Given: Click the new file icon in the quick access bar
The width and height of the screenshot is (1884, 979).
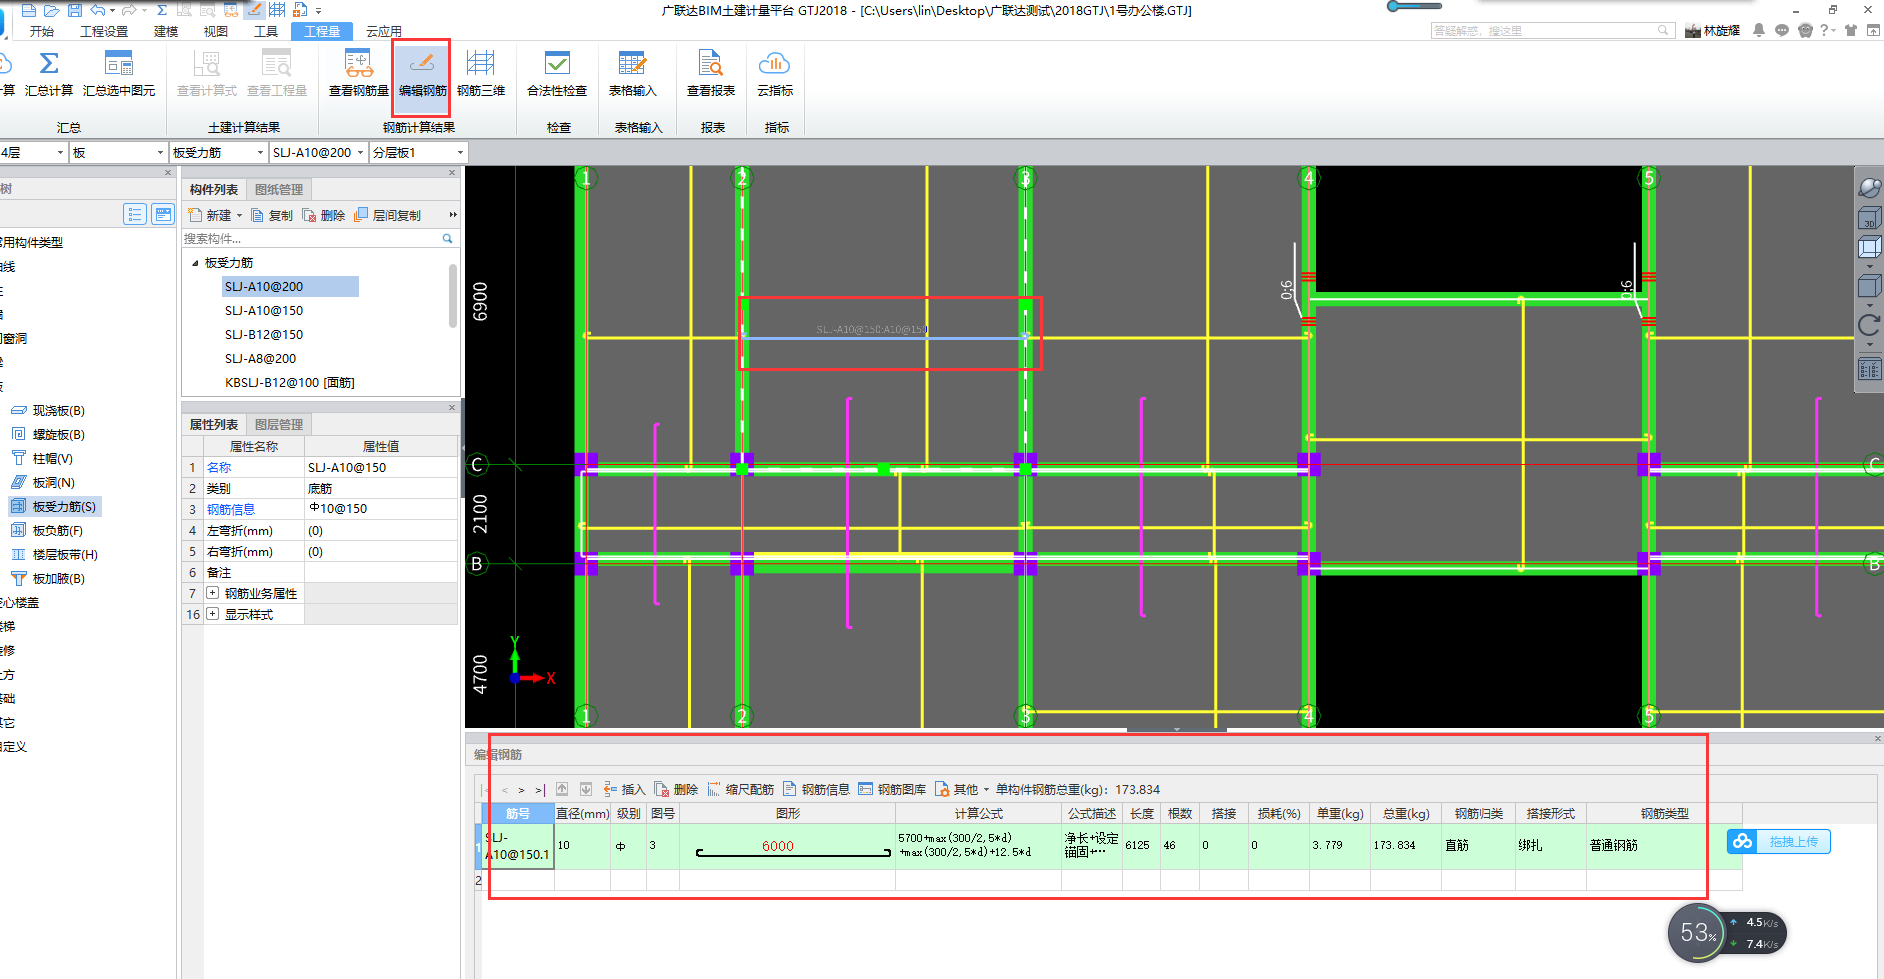Looking at the screenshot, I should (28, 10).
